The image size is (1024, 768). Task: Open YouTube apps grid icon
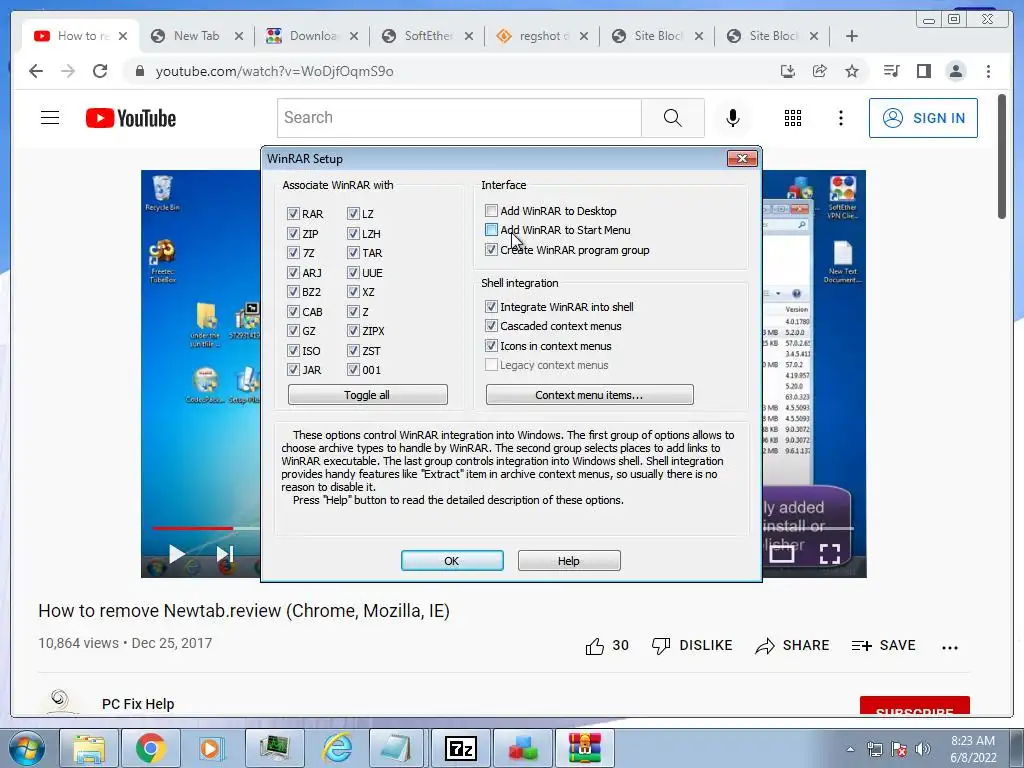[793, 118]
